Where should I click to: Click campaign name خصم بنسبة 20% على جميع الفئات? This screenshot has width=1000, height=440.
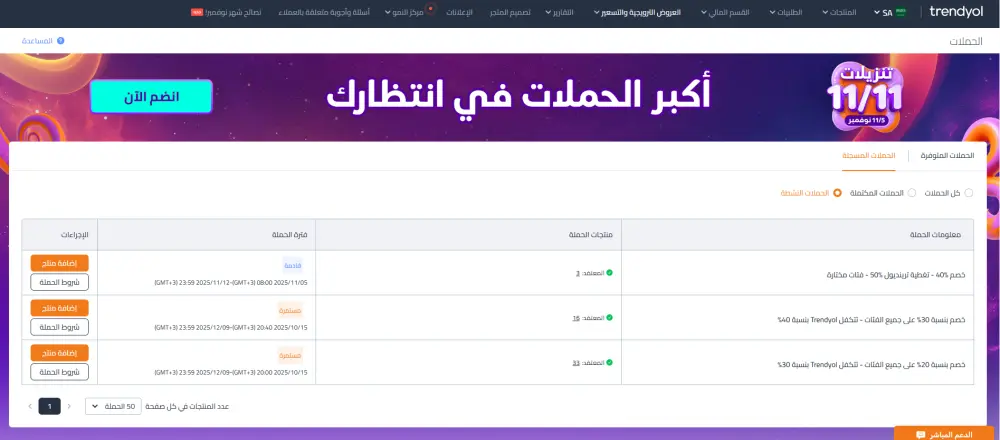[x=871, y=364]
